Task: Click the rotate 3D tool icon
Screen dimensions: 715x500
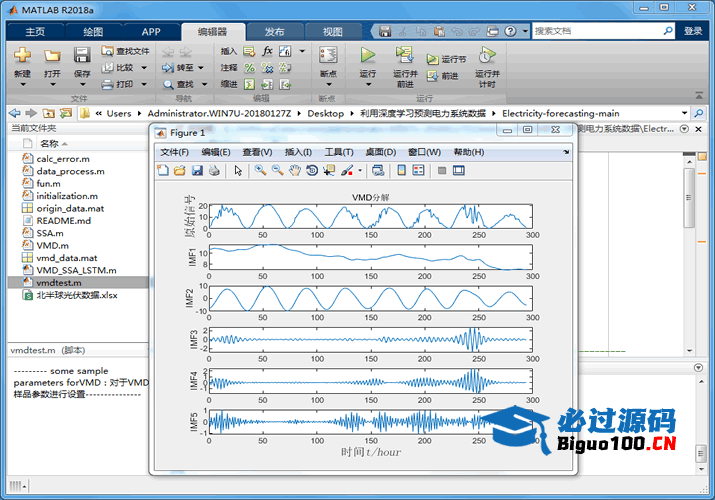Action: (312, 171)
